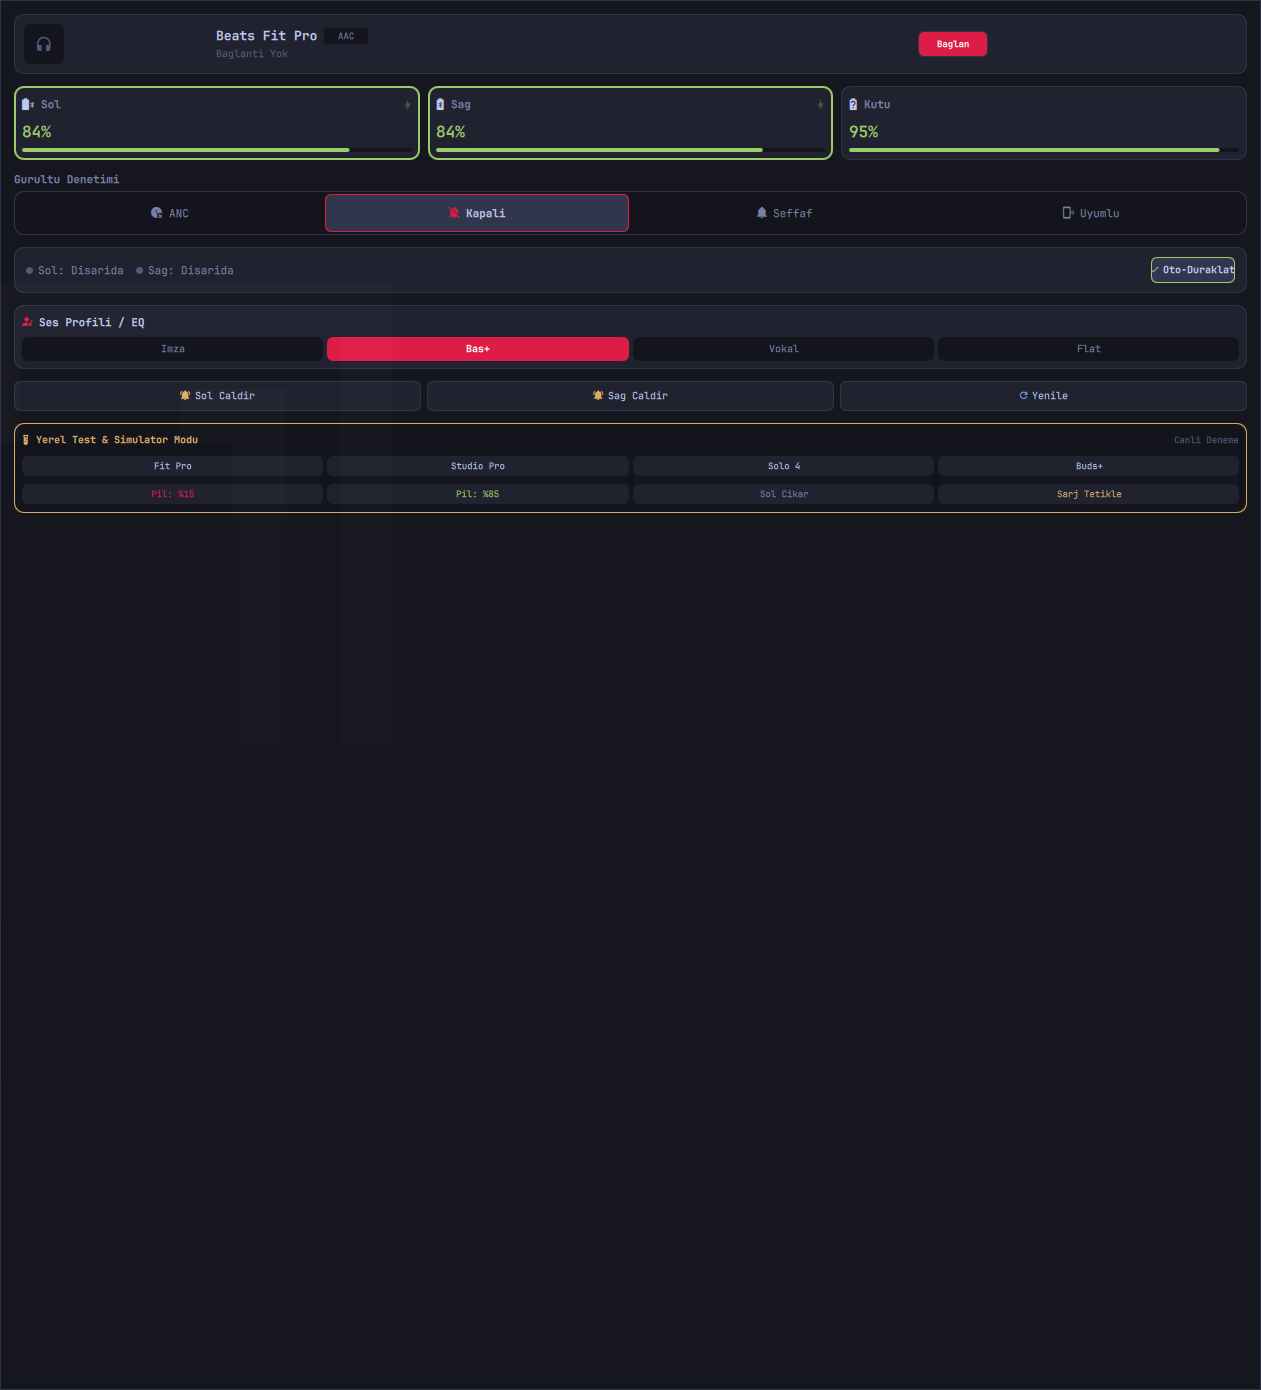Click the Uyumlu adaptive mode icon
The width and height of the screenshot is (1261, 1390).
[1068, 213]
